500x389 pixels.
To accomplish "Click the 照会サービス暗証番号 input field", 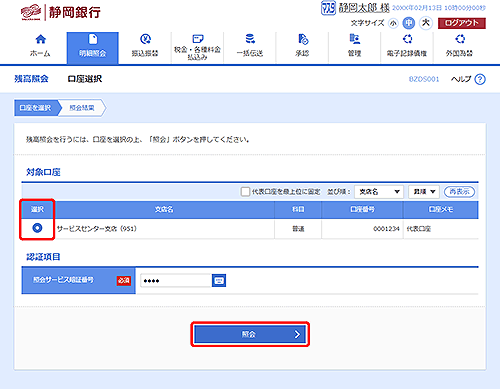I will click(x=176, y=281).
